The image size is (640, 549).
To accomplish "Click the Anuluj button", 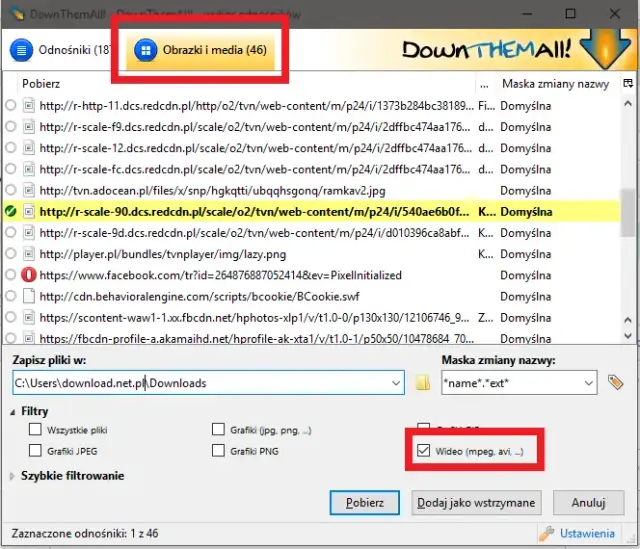I will (589, 502).
